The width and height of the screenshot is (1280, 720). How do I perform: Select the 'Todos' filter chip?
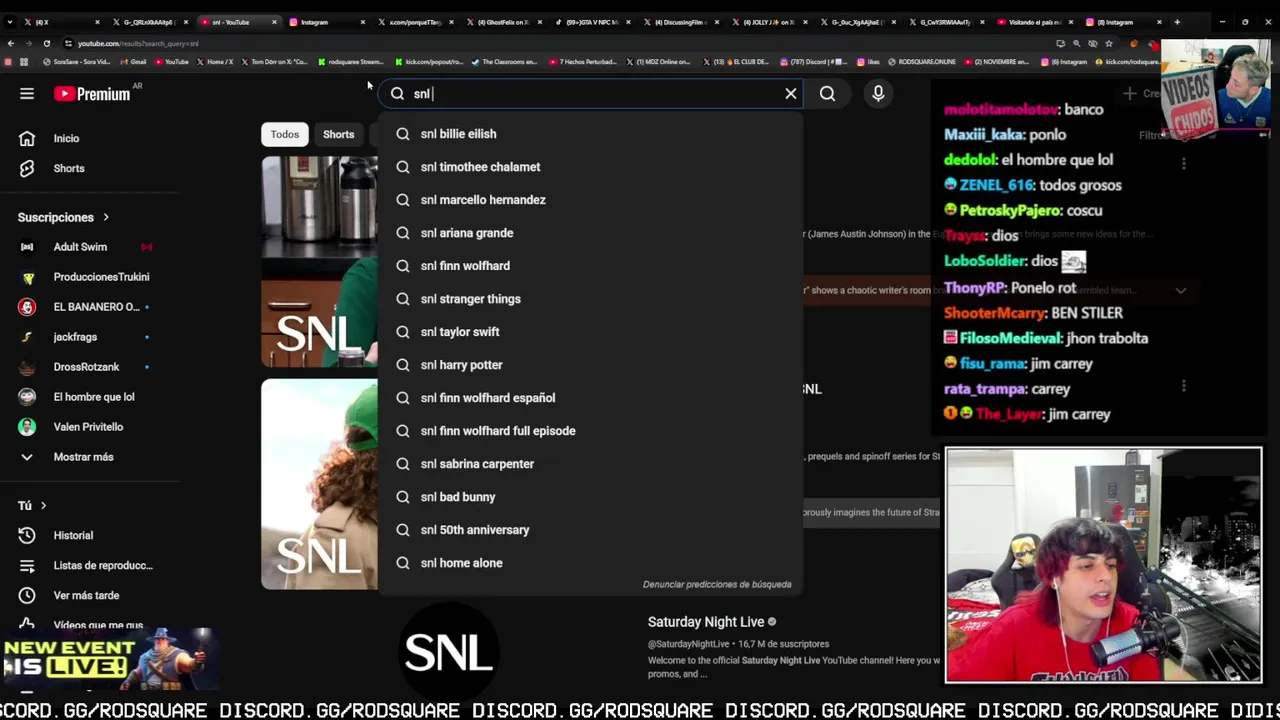[x=285, y=134]
